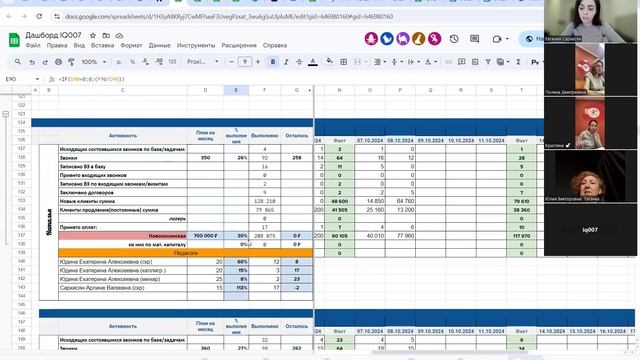Open the 100% zoom dropdown

[93, 62]
